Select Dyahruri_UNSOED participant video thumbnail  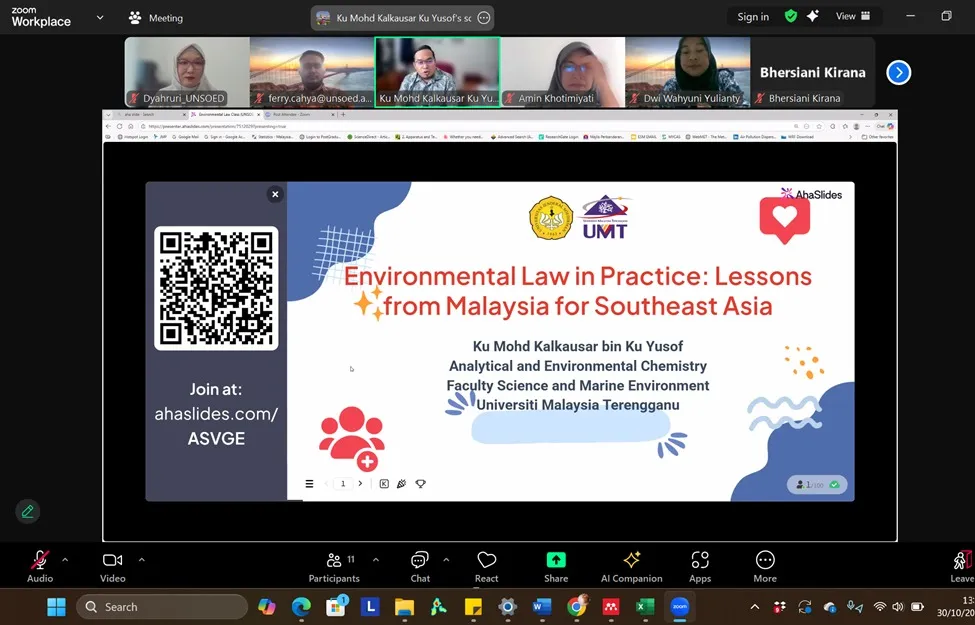pos(187,72)
